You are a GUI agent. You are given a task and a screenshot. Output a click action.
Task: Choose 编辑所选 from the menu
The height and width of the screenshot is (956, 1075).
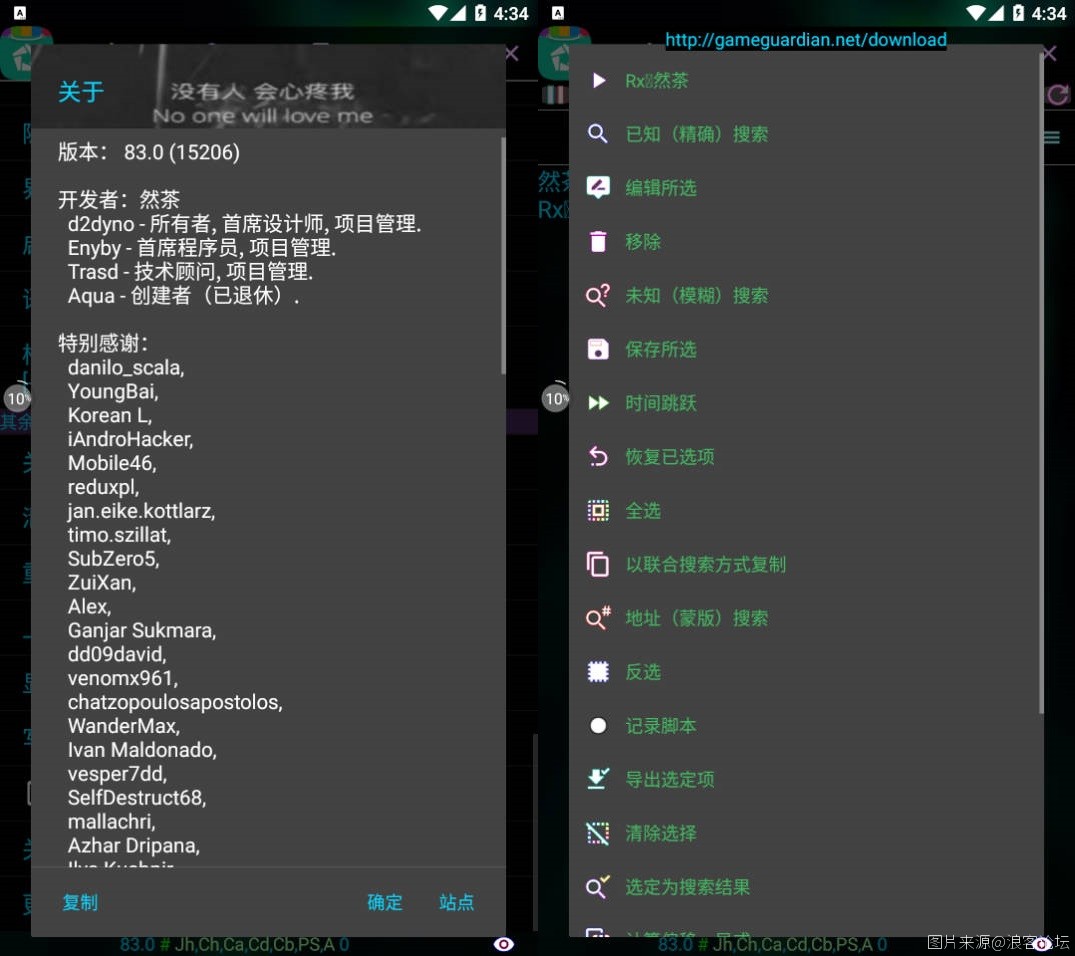pyautogui.click(x=661, y=188)
